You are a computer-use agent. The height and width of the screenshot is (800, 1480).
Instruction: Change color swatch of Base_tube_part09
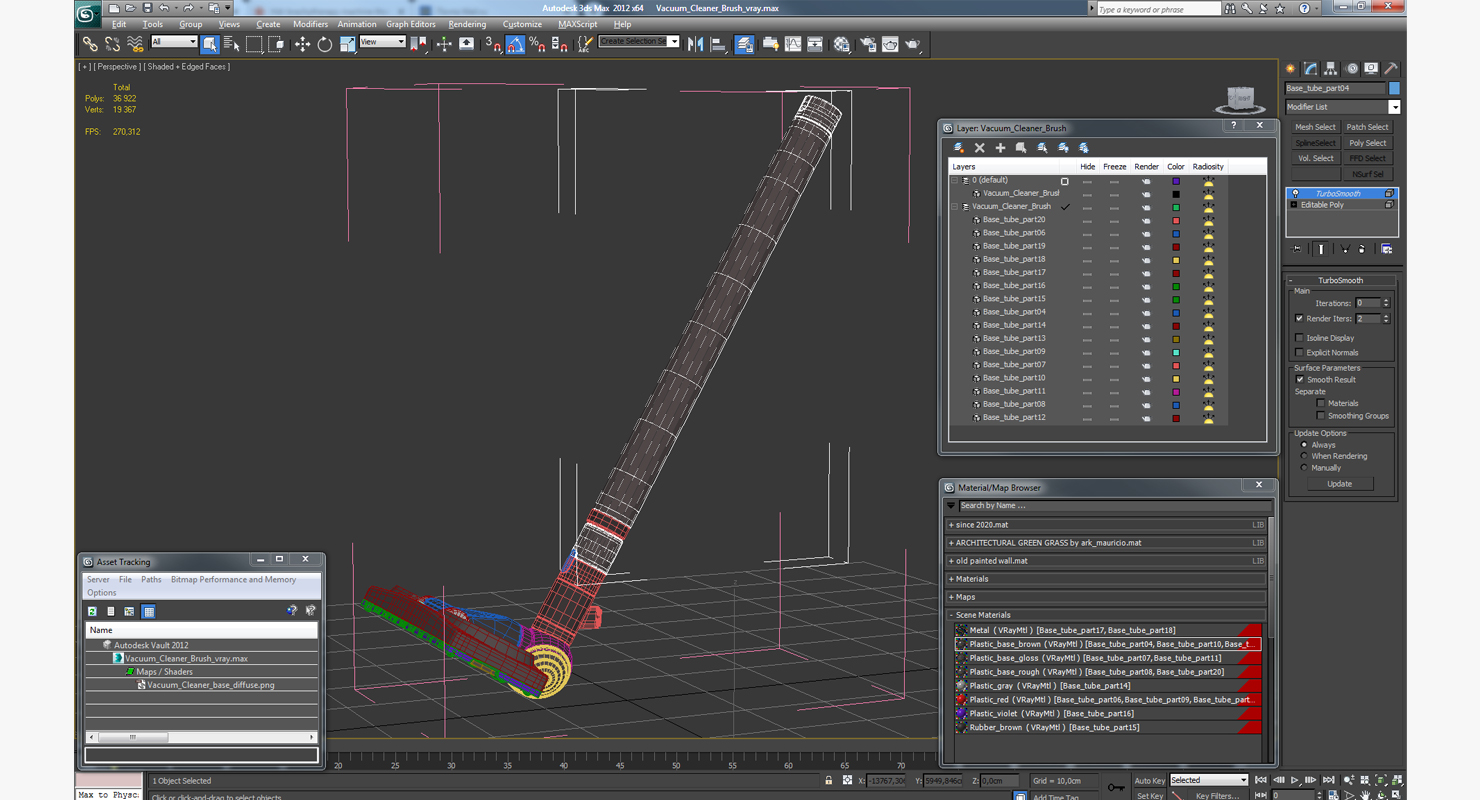(1176, 352)
